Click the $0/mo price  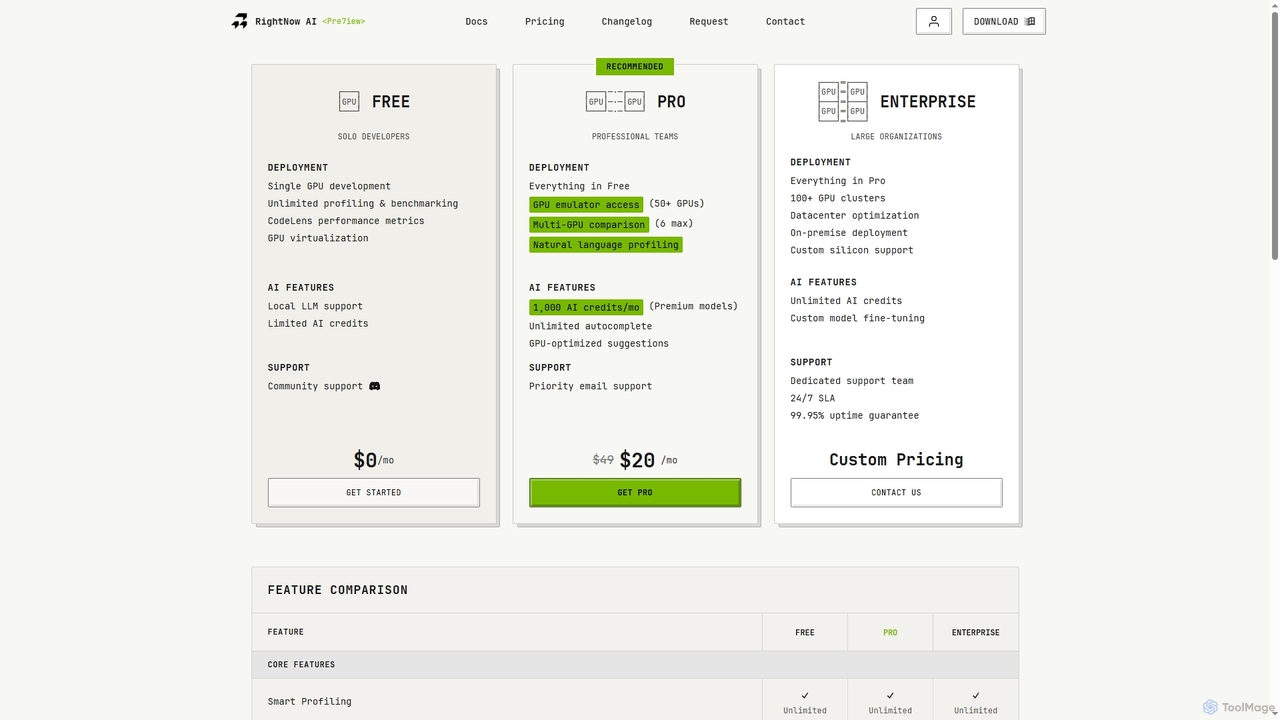pos(374,460)
